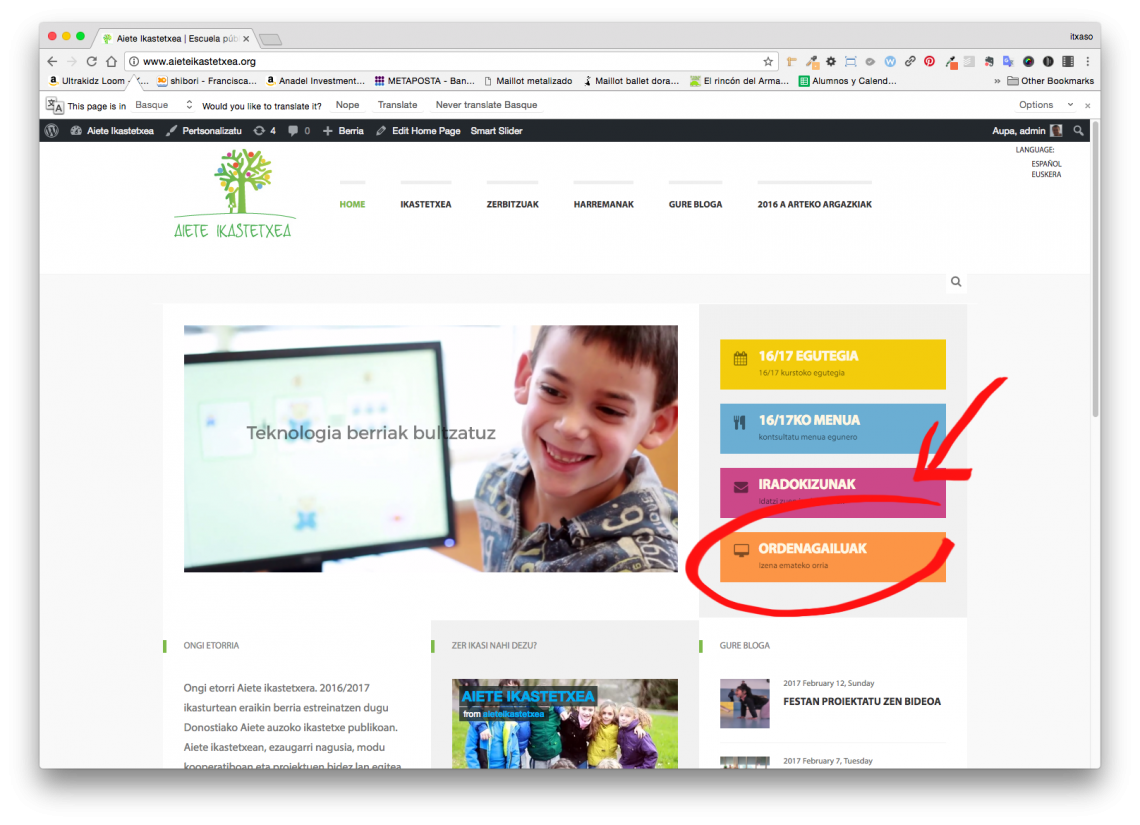Screen dimensions: 1140x825
Task: Open the Aupa, admin account menu
Action: point(1027,131)
